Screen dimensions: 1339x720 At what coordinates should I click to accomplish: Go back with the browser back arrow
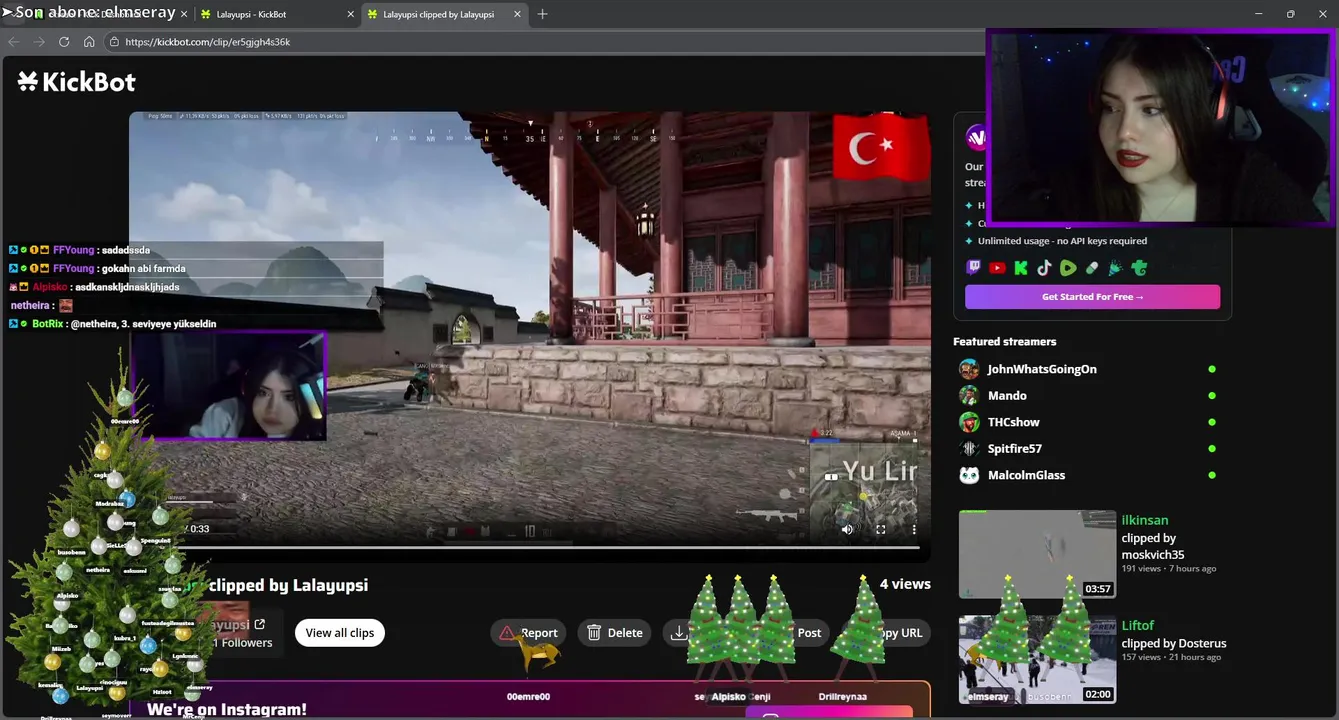click(14, 42)
